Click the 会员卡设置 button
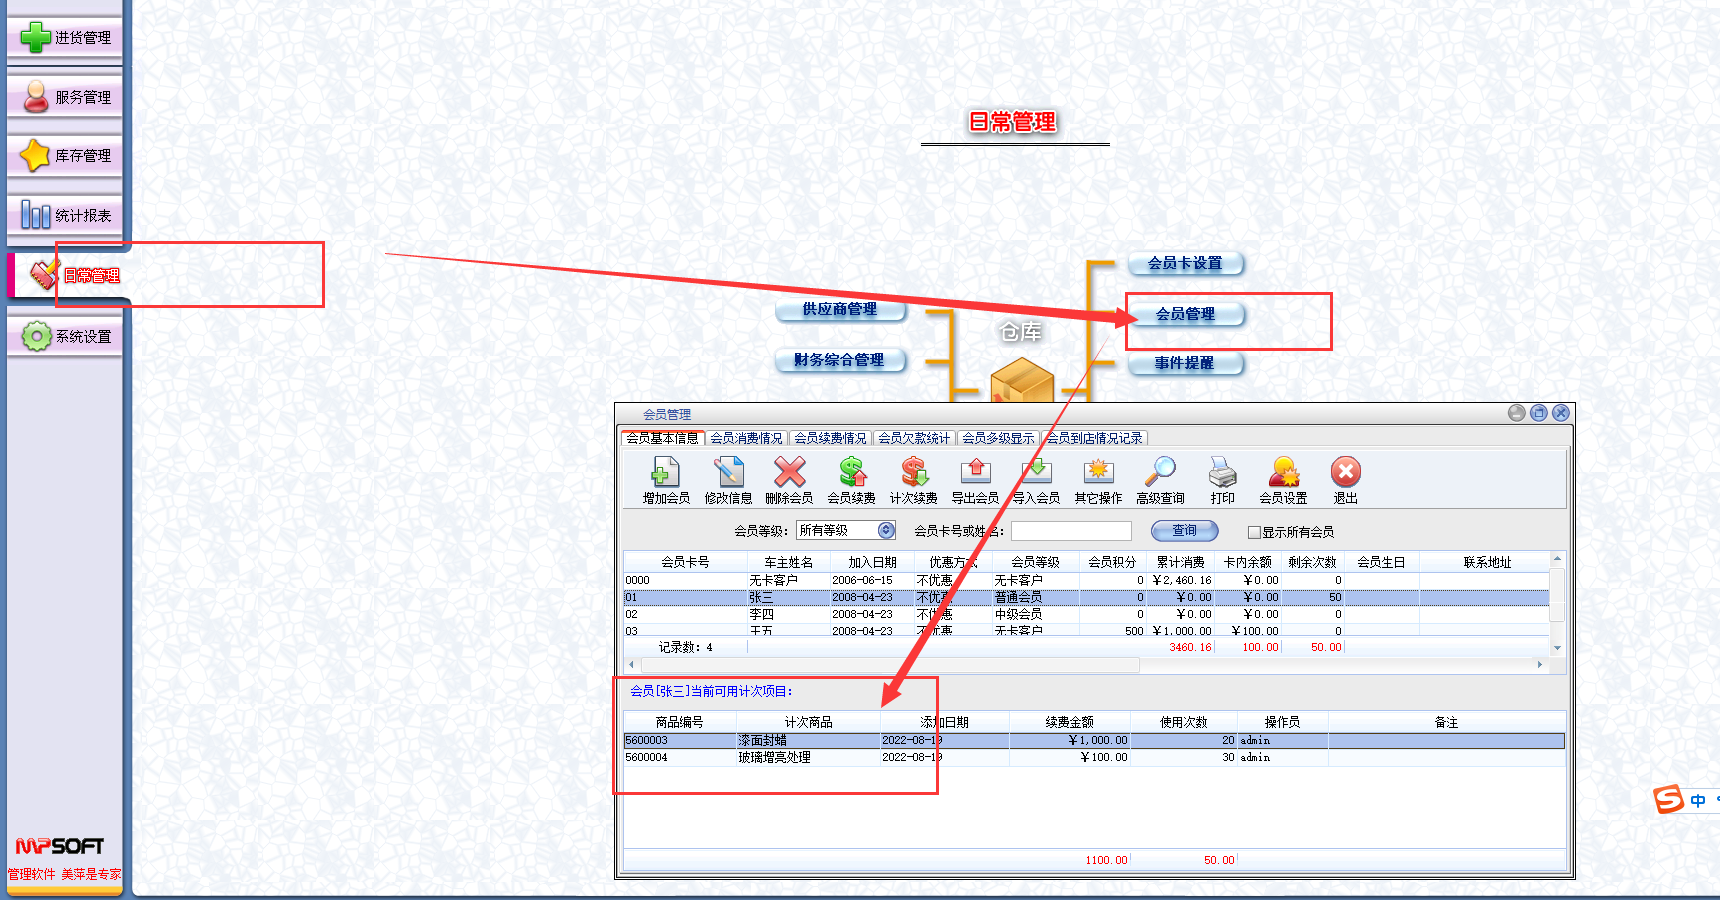 [x=1185, y=263]
